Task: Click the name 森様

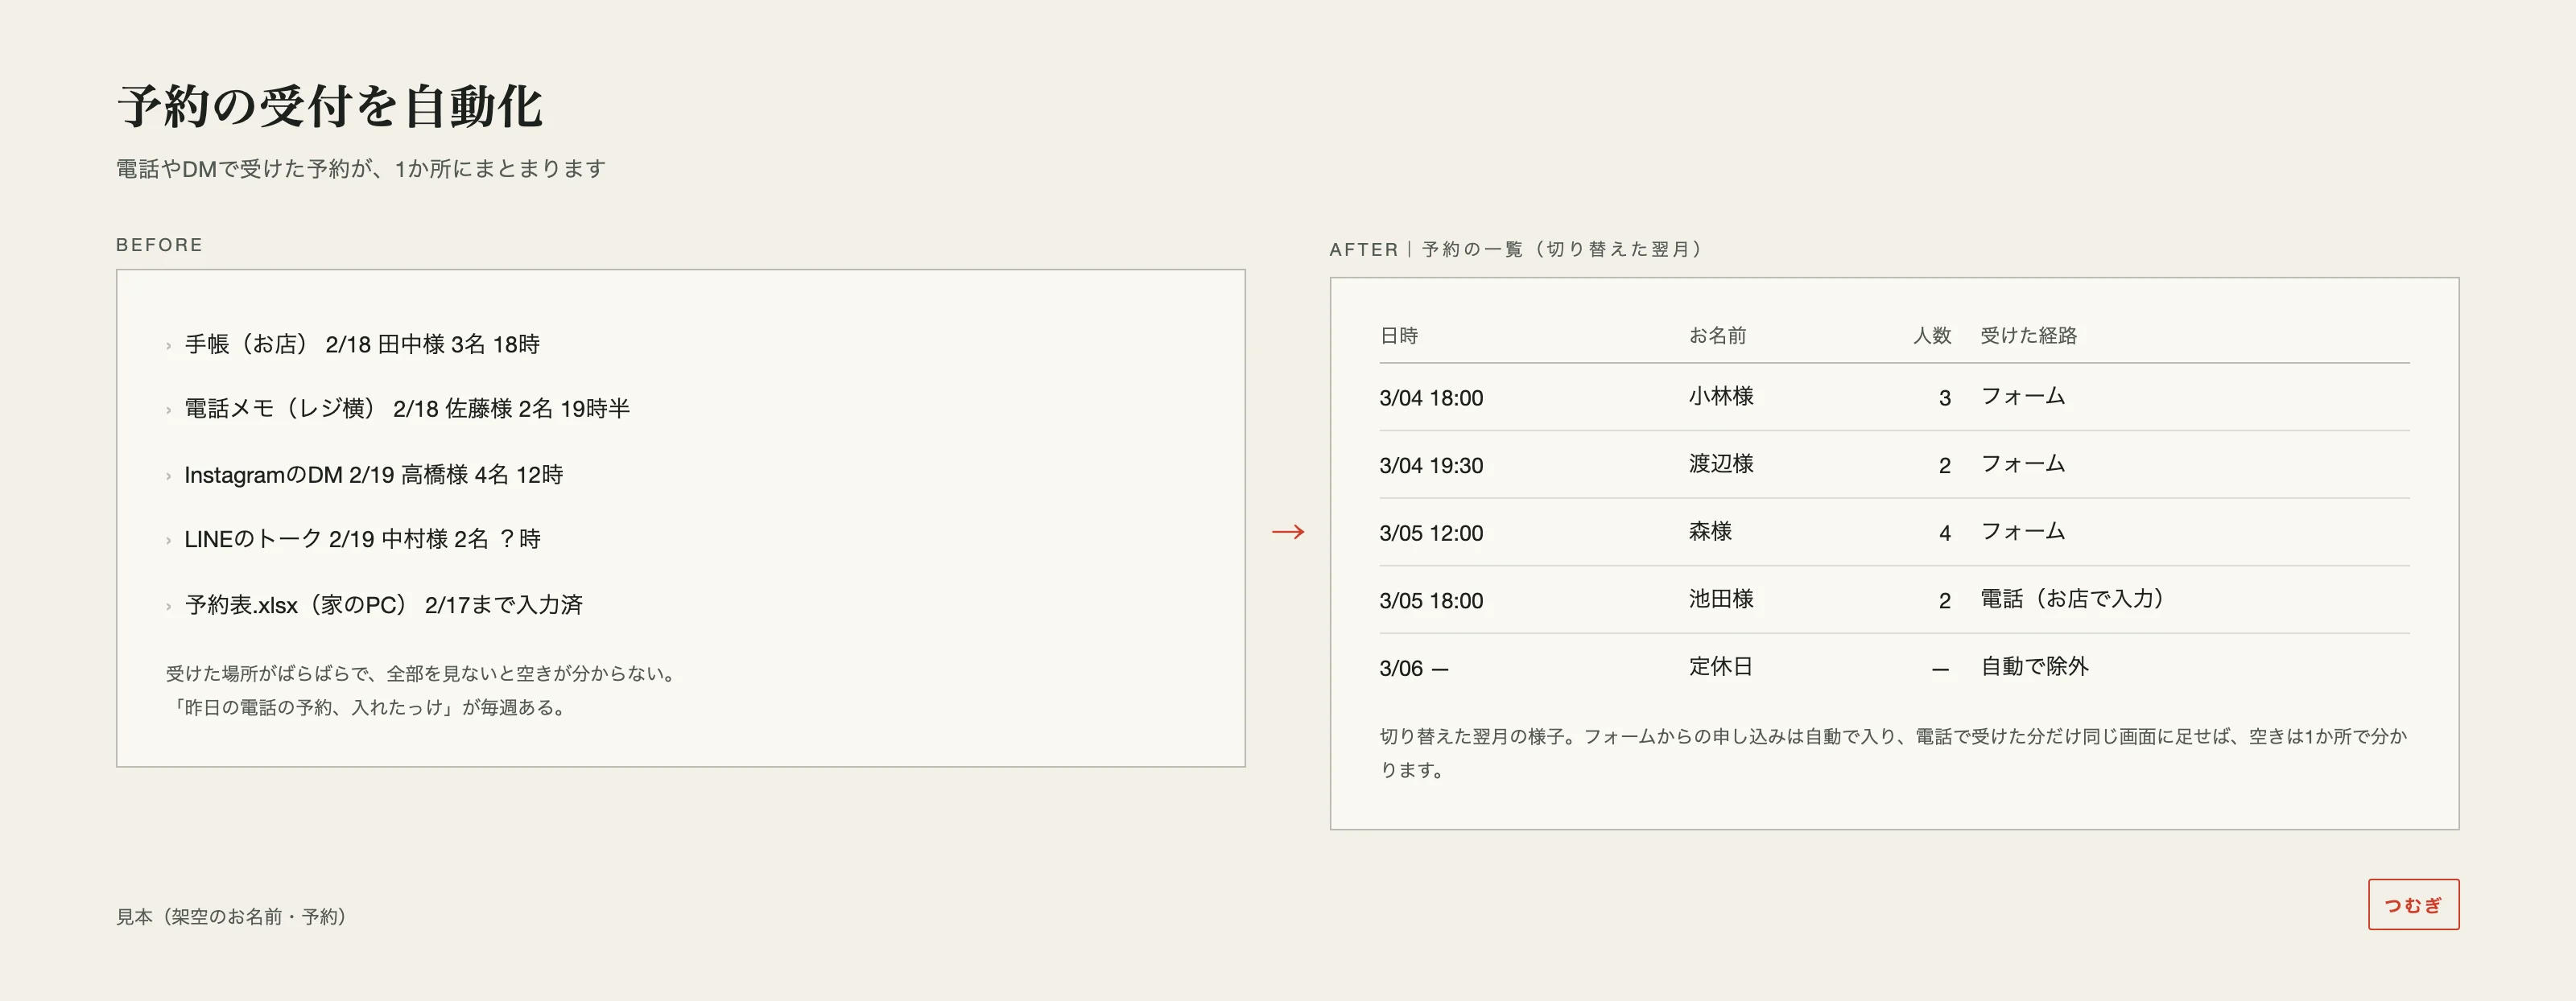Action: pyautogui.click(x=1710, y=532)
